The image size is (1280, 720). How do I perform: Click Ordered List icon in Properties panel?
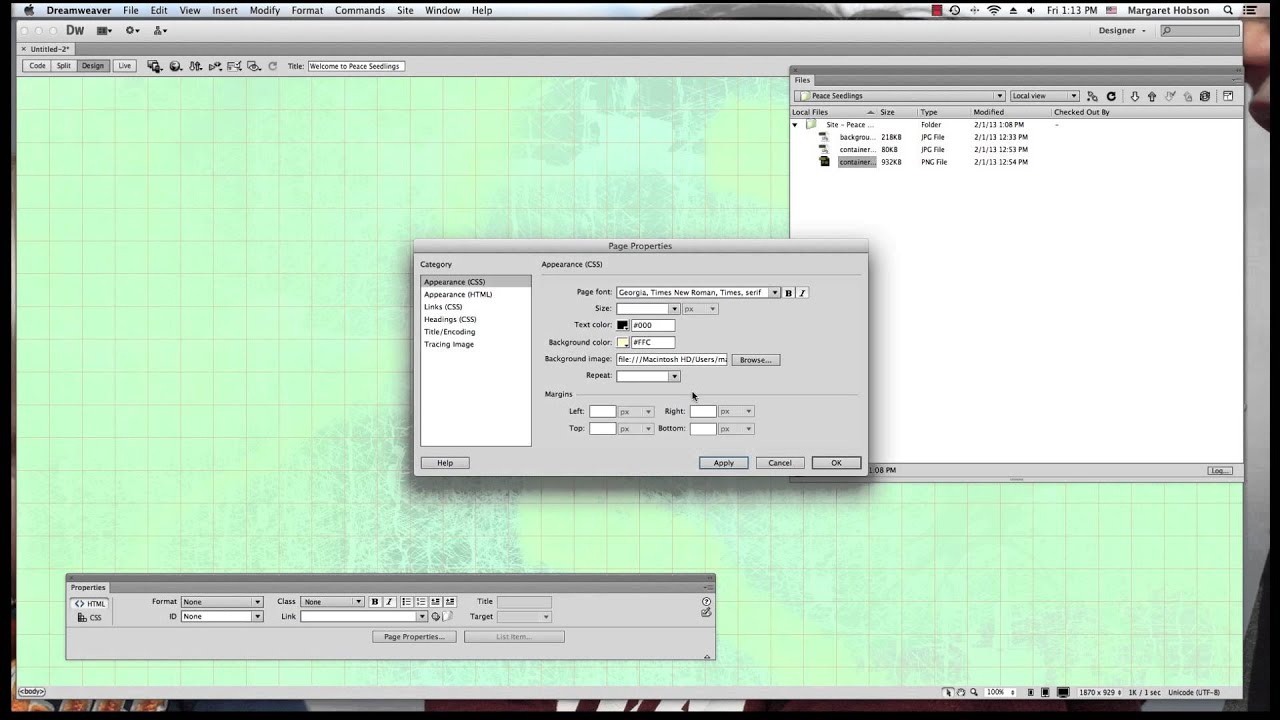[421, 602]
